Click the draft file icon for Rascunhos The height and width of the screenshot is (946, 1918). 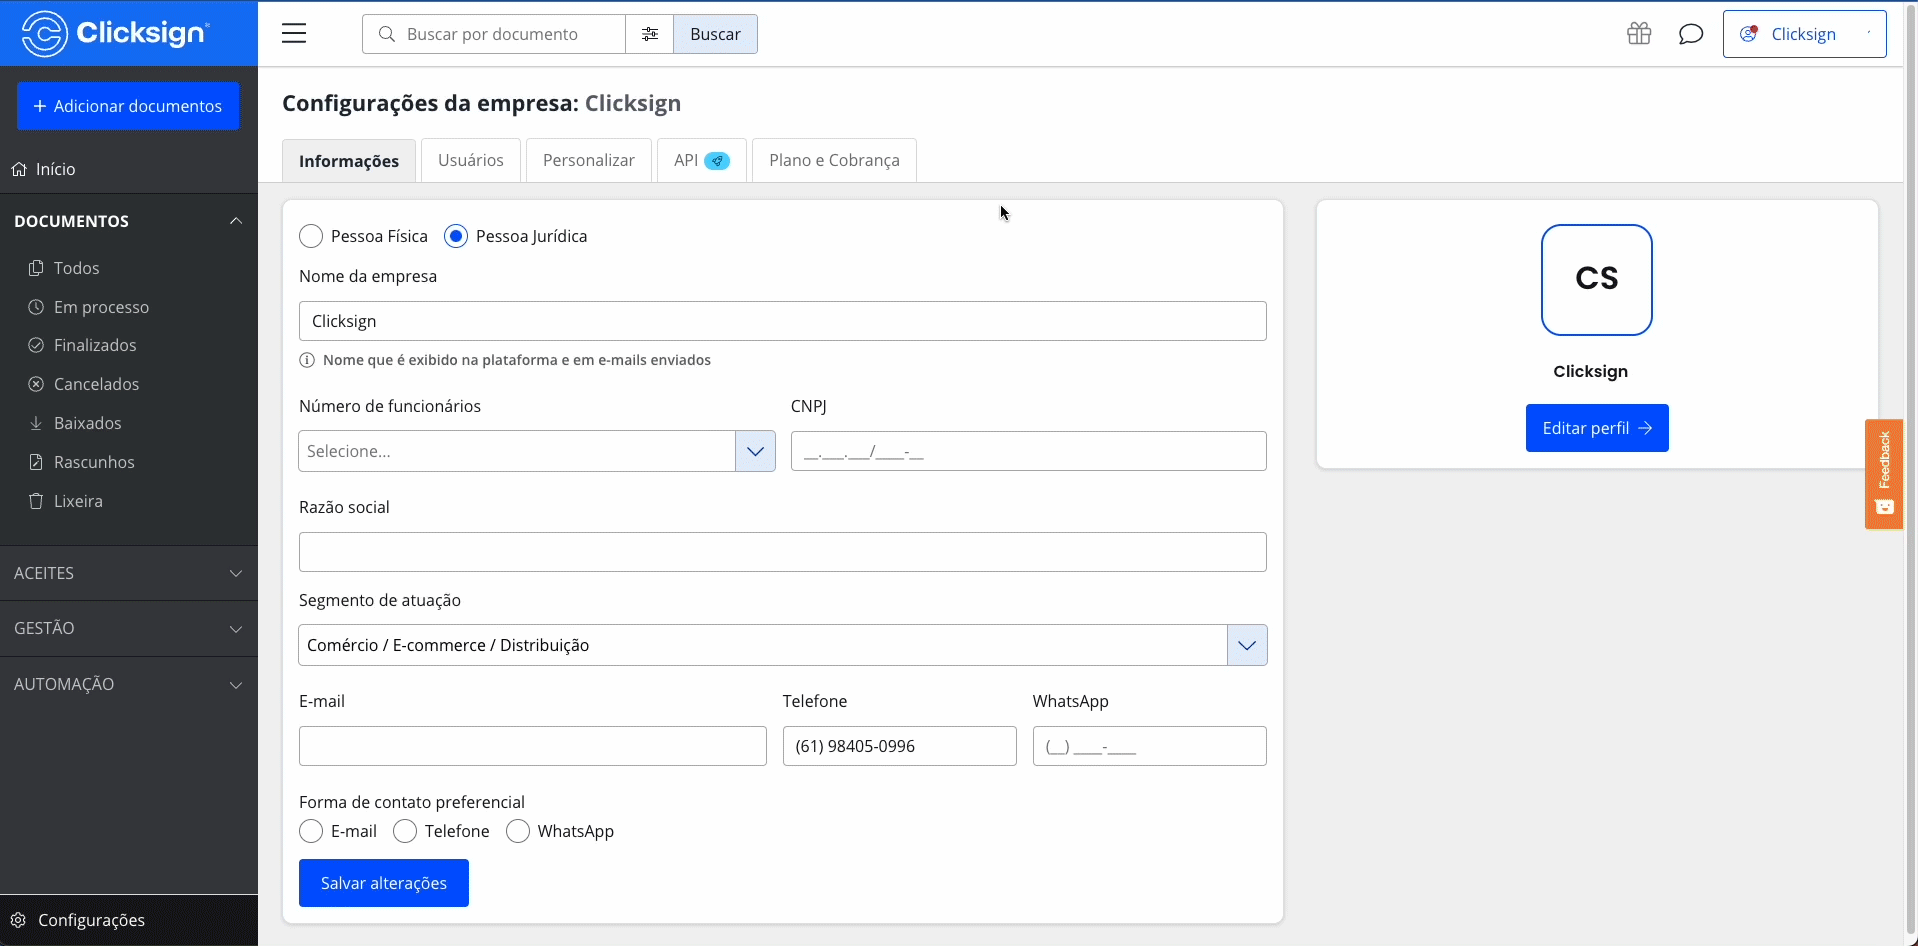pos(36,462)
